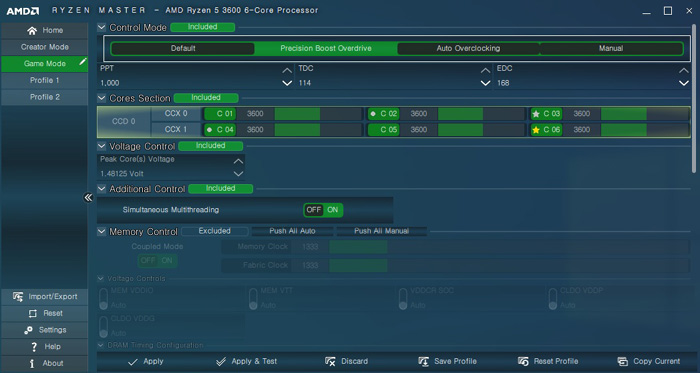Toggle core C 01 enable button
The image size is (700, 373).
220,114
